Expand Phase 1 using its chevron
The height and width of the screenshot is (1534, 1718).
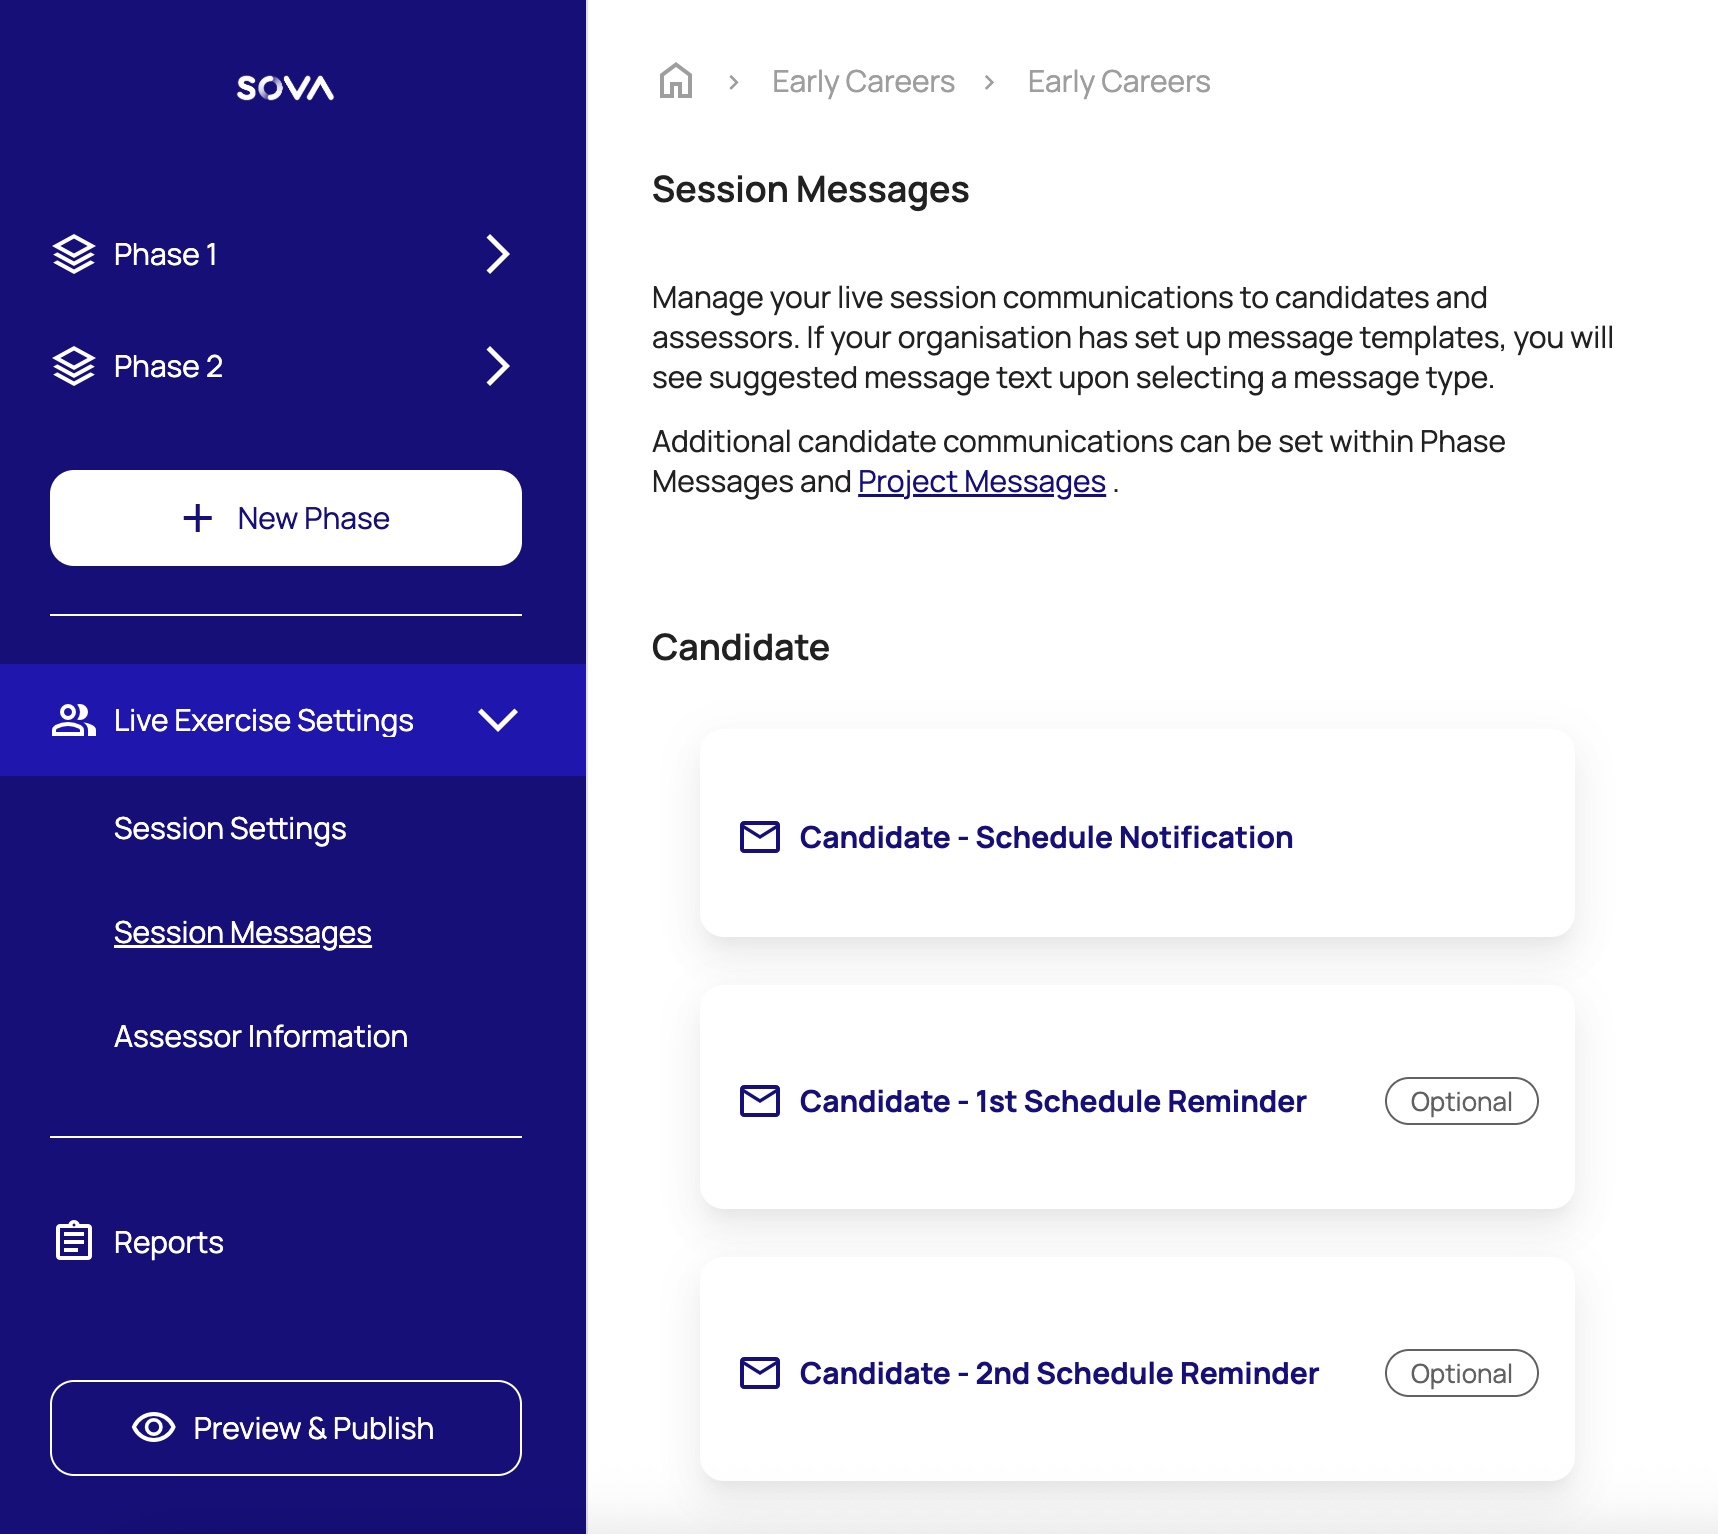tap(497, 254)
